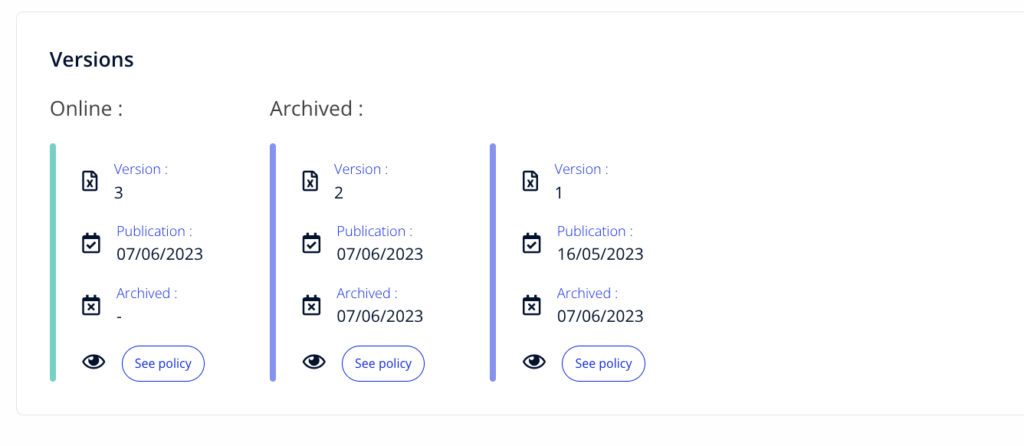This screenshot has height=446, width=1024.
Task: Open See policy for archived Version 2
Action: [383, 363]
